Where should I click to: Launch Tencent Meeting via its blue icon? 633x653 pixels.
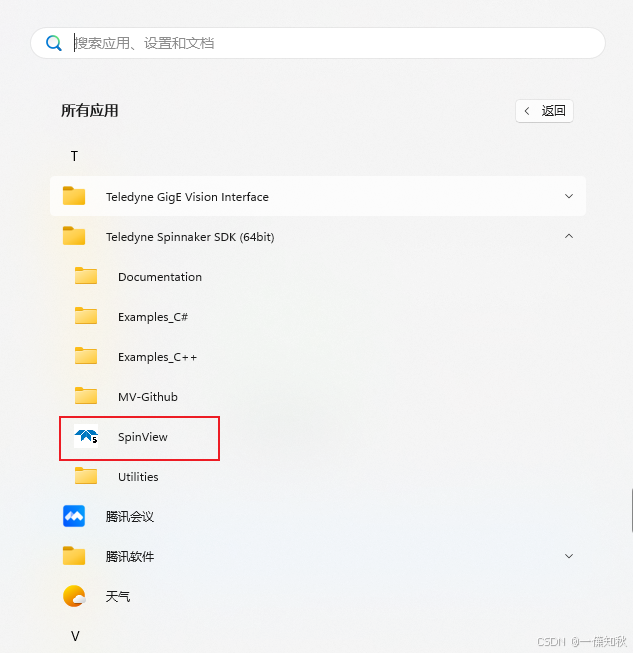74,516
